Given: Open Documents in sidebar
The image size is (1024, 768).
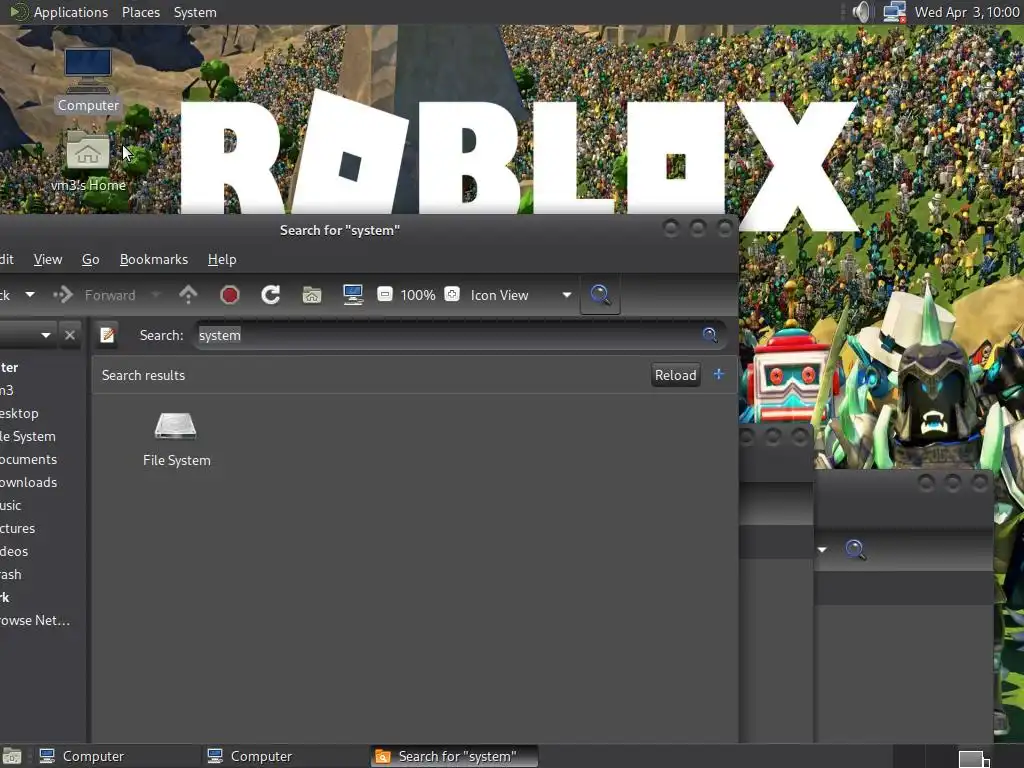Looking at the screenshot, I should point(28,459).
